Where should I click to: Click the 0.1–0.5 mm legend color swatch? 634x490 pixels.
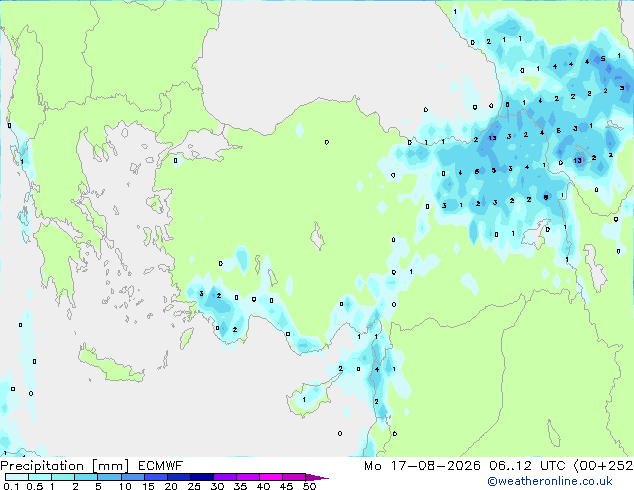pyautogui.click(x=17, y=477)
